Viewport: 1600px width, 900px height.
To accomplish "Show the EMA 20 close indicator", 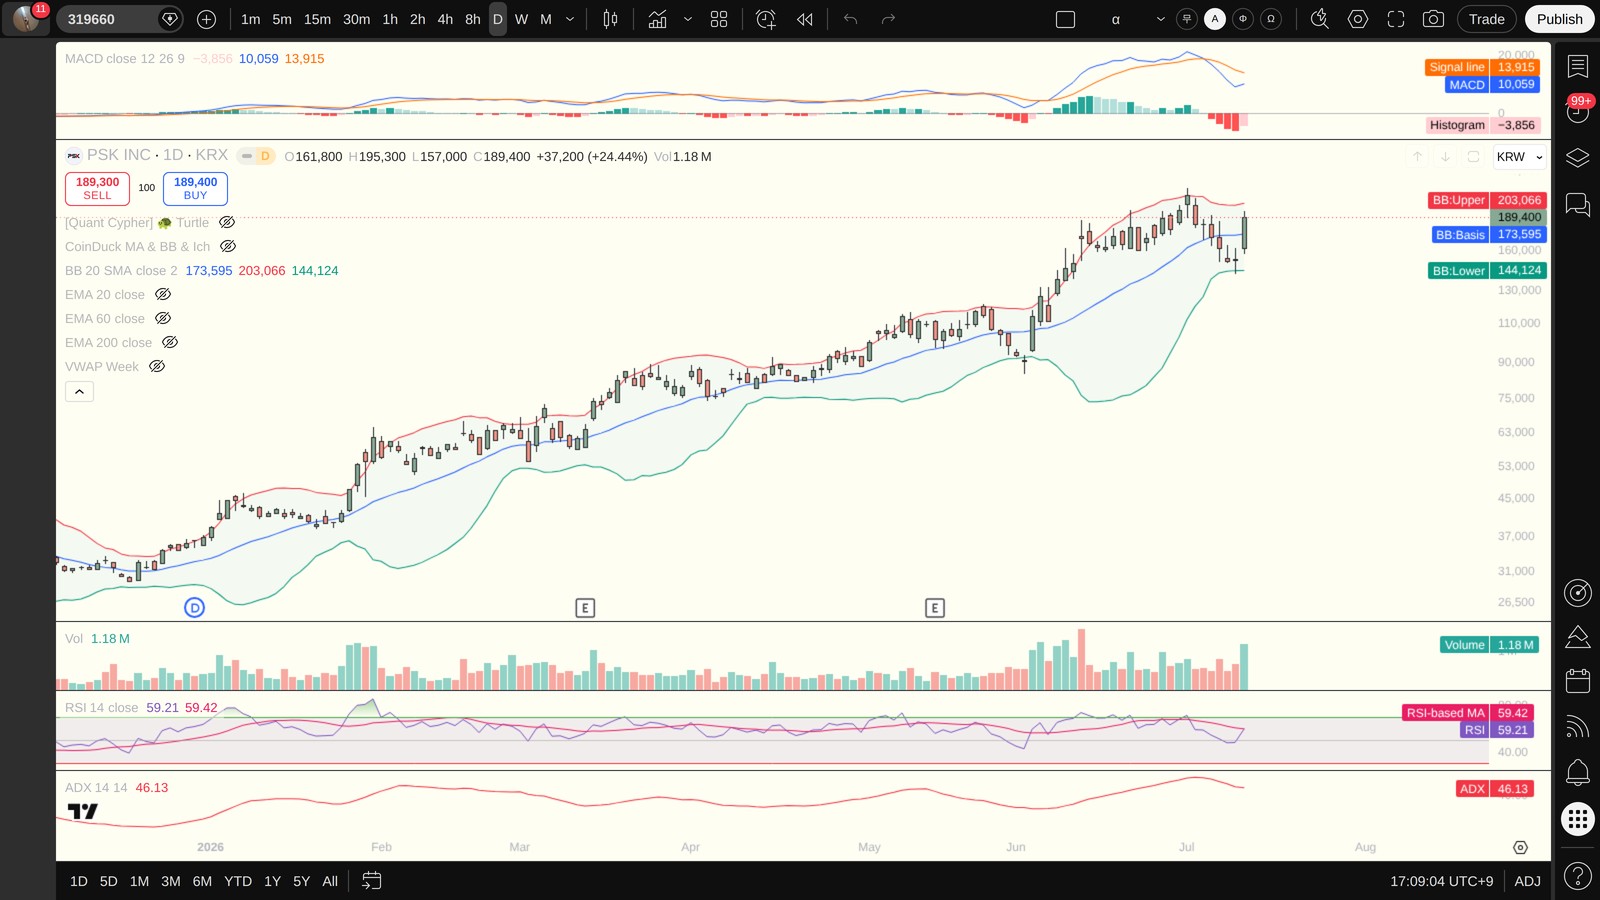I will [163, 295].
